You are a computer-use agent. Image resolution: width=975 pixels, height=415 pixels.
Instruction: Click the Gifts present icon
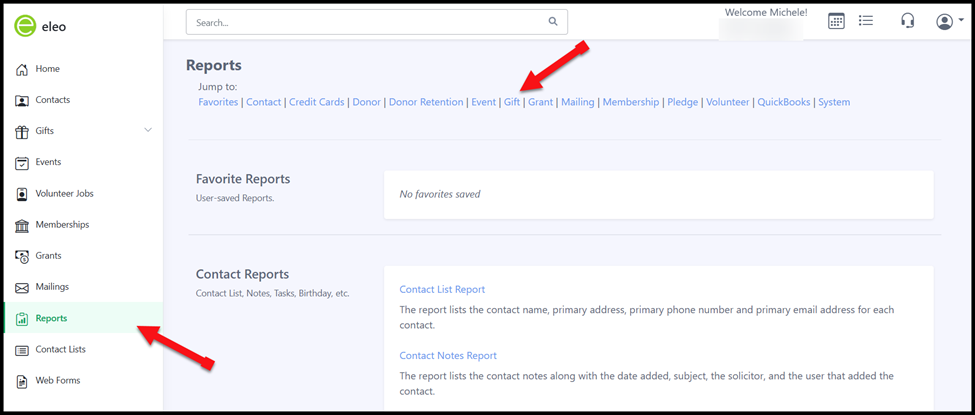22,131
